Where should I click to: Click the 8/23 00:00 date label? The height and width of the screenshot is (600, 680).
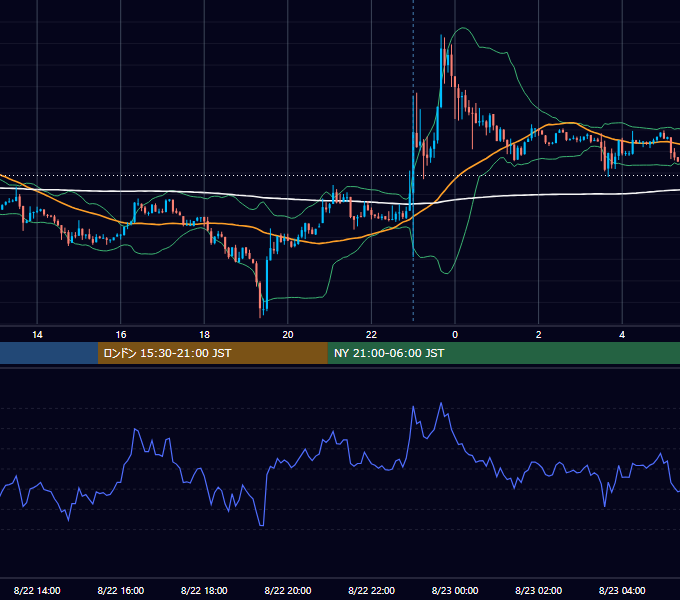(x=455, y=590)
